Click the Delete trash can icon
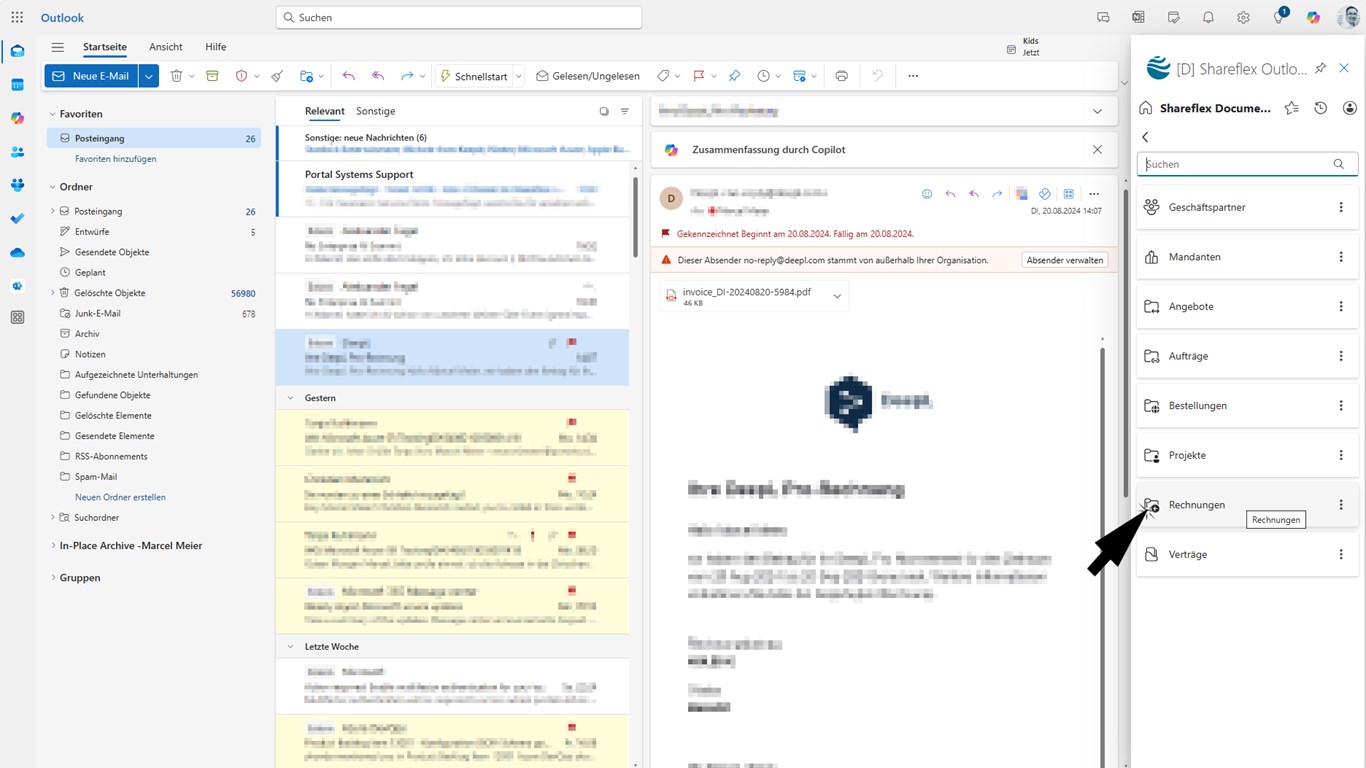The height and width of the screenshot is (768, 1366). [176, 76]
